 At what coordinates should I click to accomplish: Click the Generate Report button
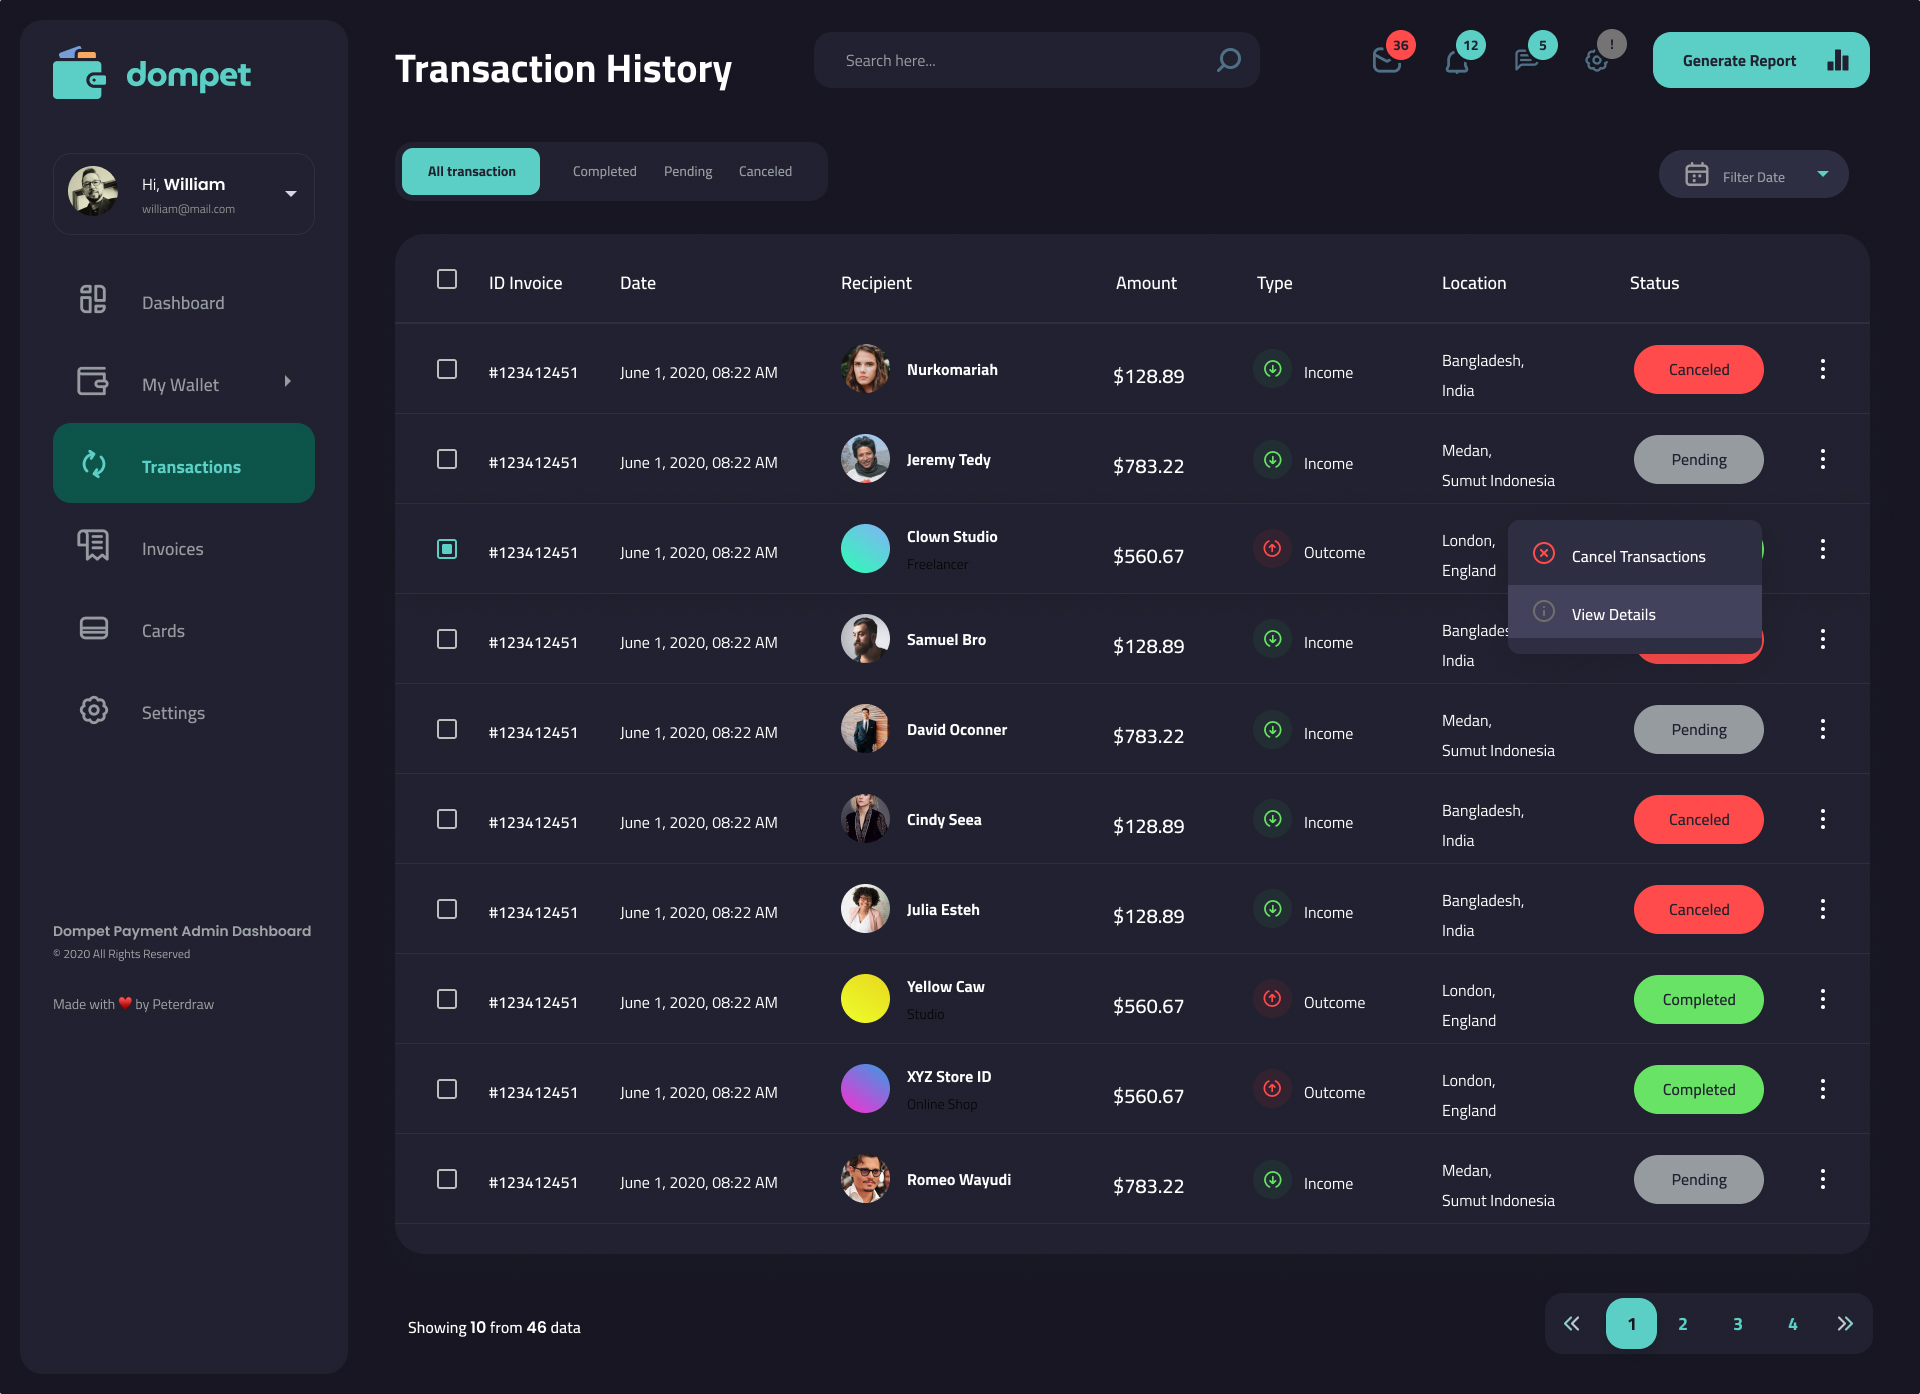[1760, 60]
